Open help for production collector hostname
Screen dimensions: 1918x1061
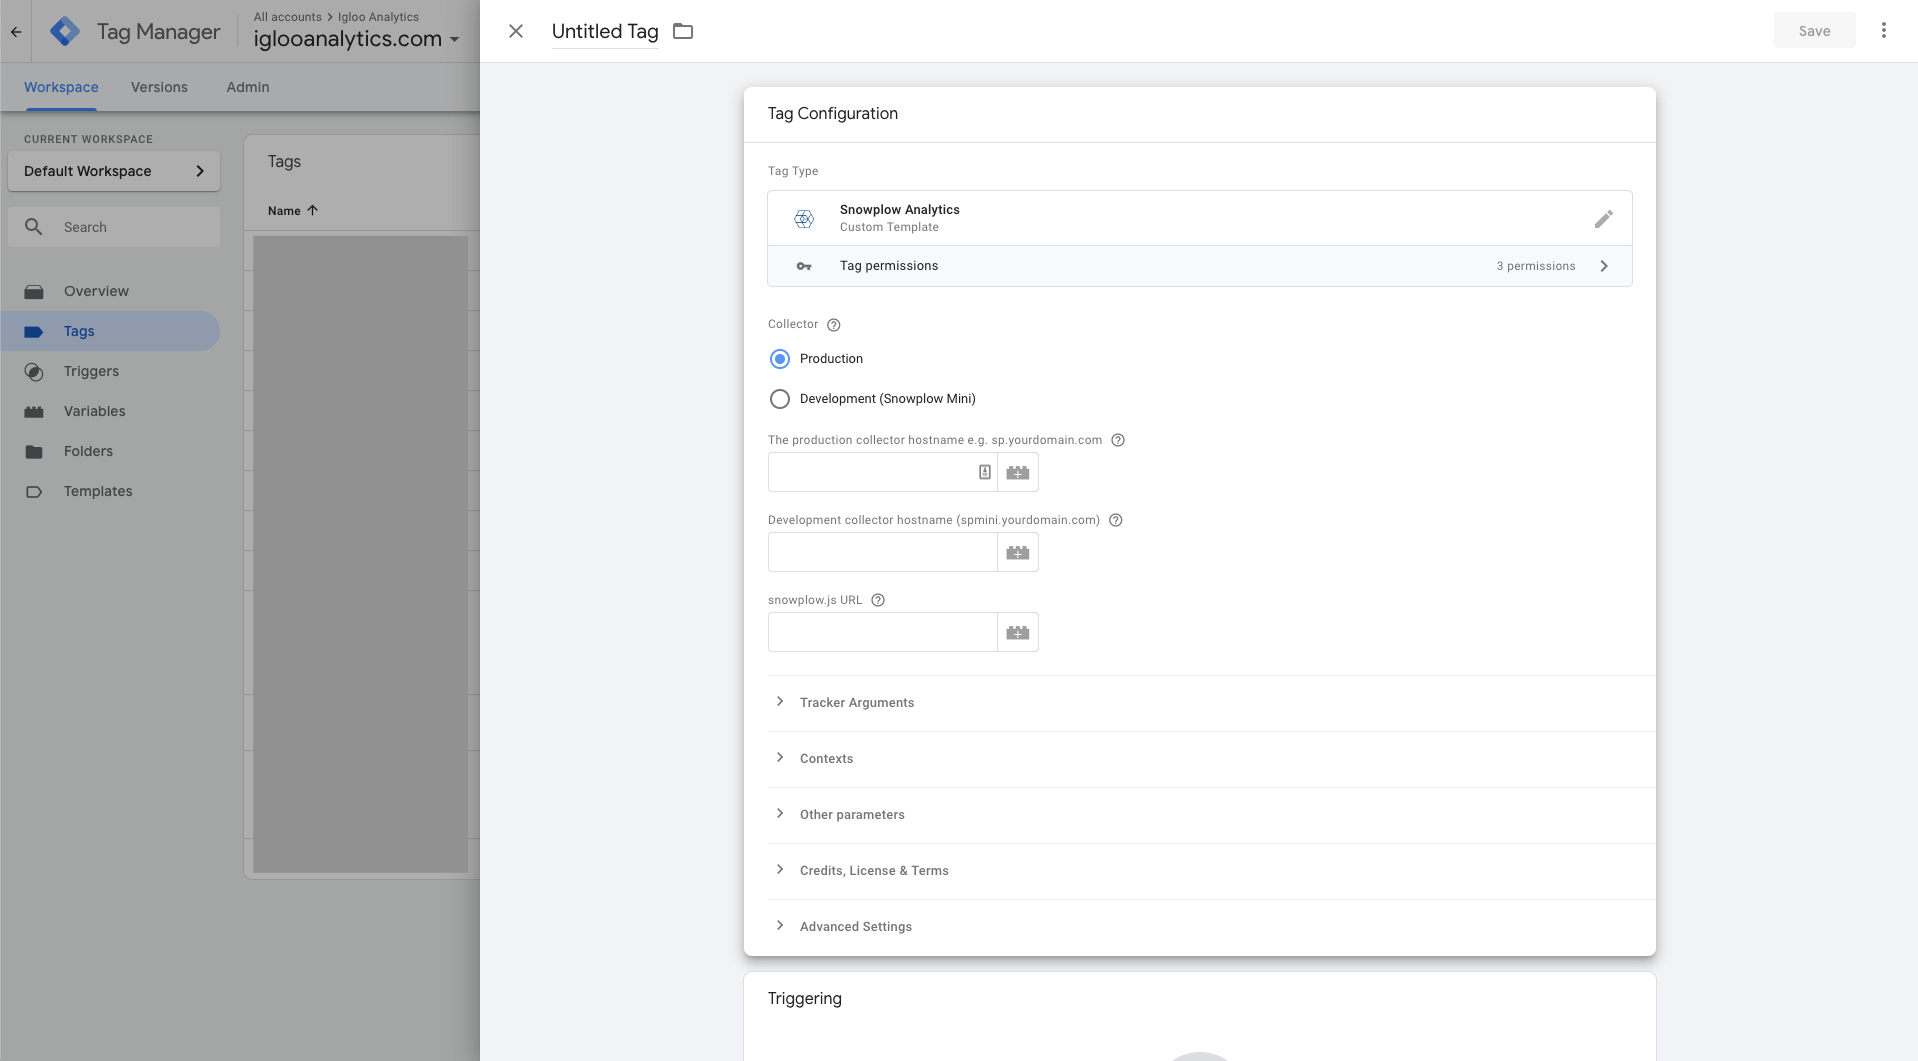pos(1118,440)
